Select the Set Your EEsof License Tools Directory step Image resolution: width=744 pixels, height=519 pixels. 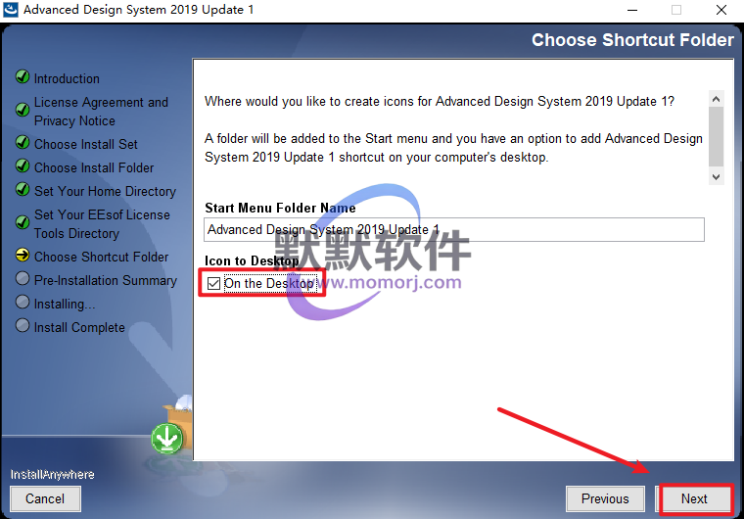click(x=102, y=224)
